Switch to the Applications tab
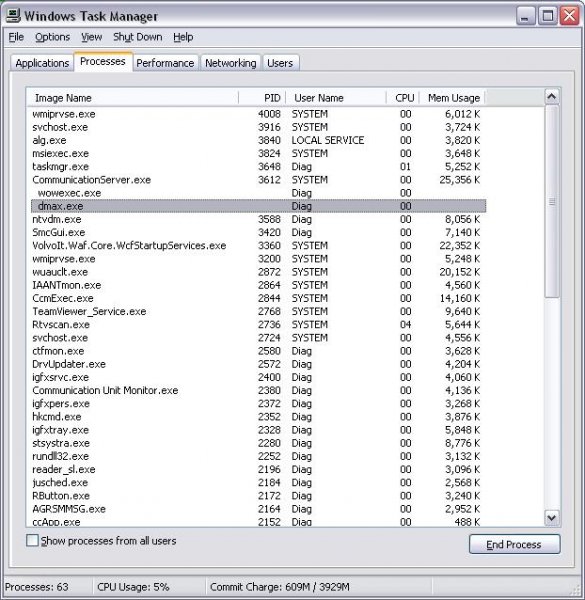The height and width of the screenshot is (600, 585). point(42,63)
